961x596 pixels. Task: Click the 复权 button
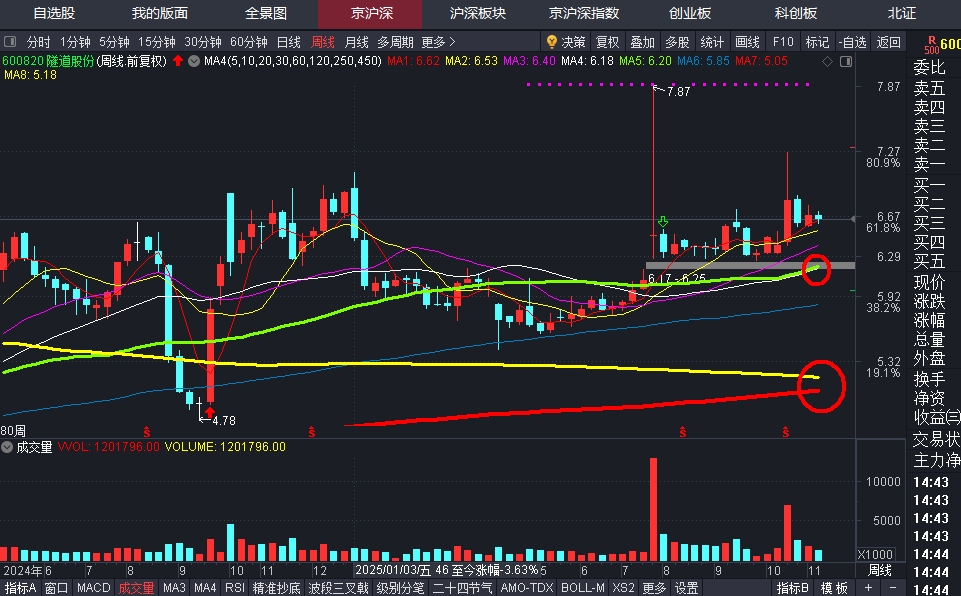click(x=607, y=42)
